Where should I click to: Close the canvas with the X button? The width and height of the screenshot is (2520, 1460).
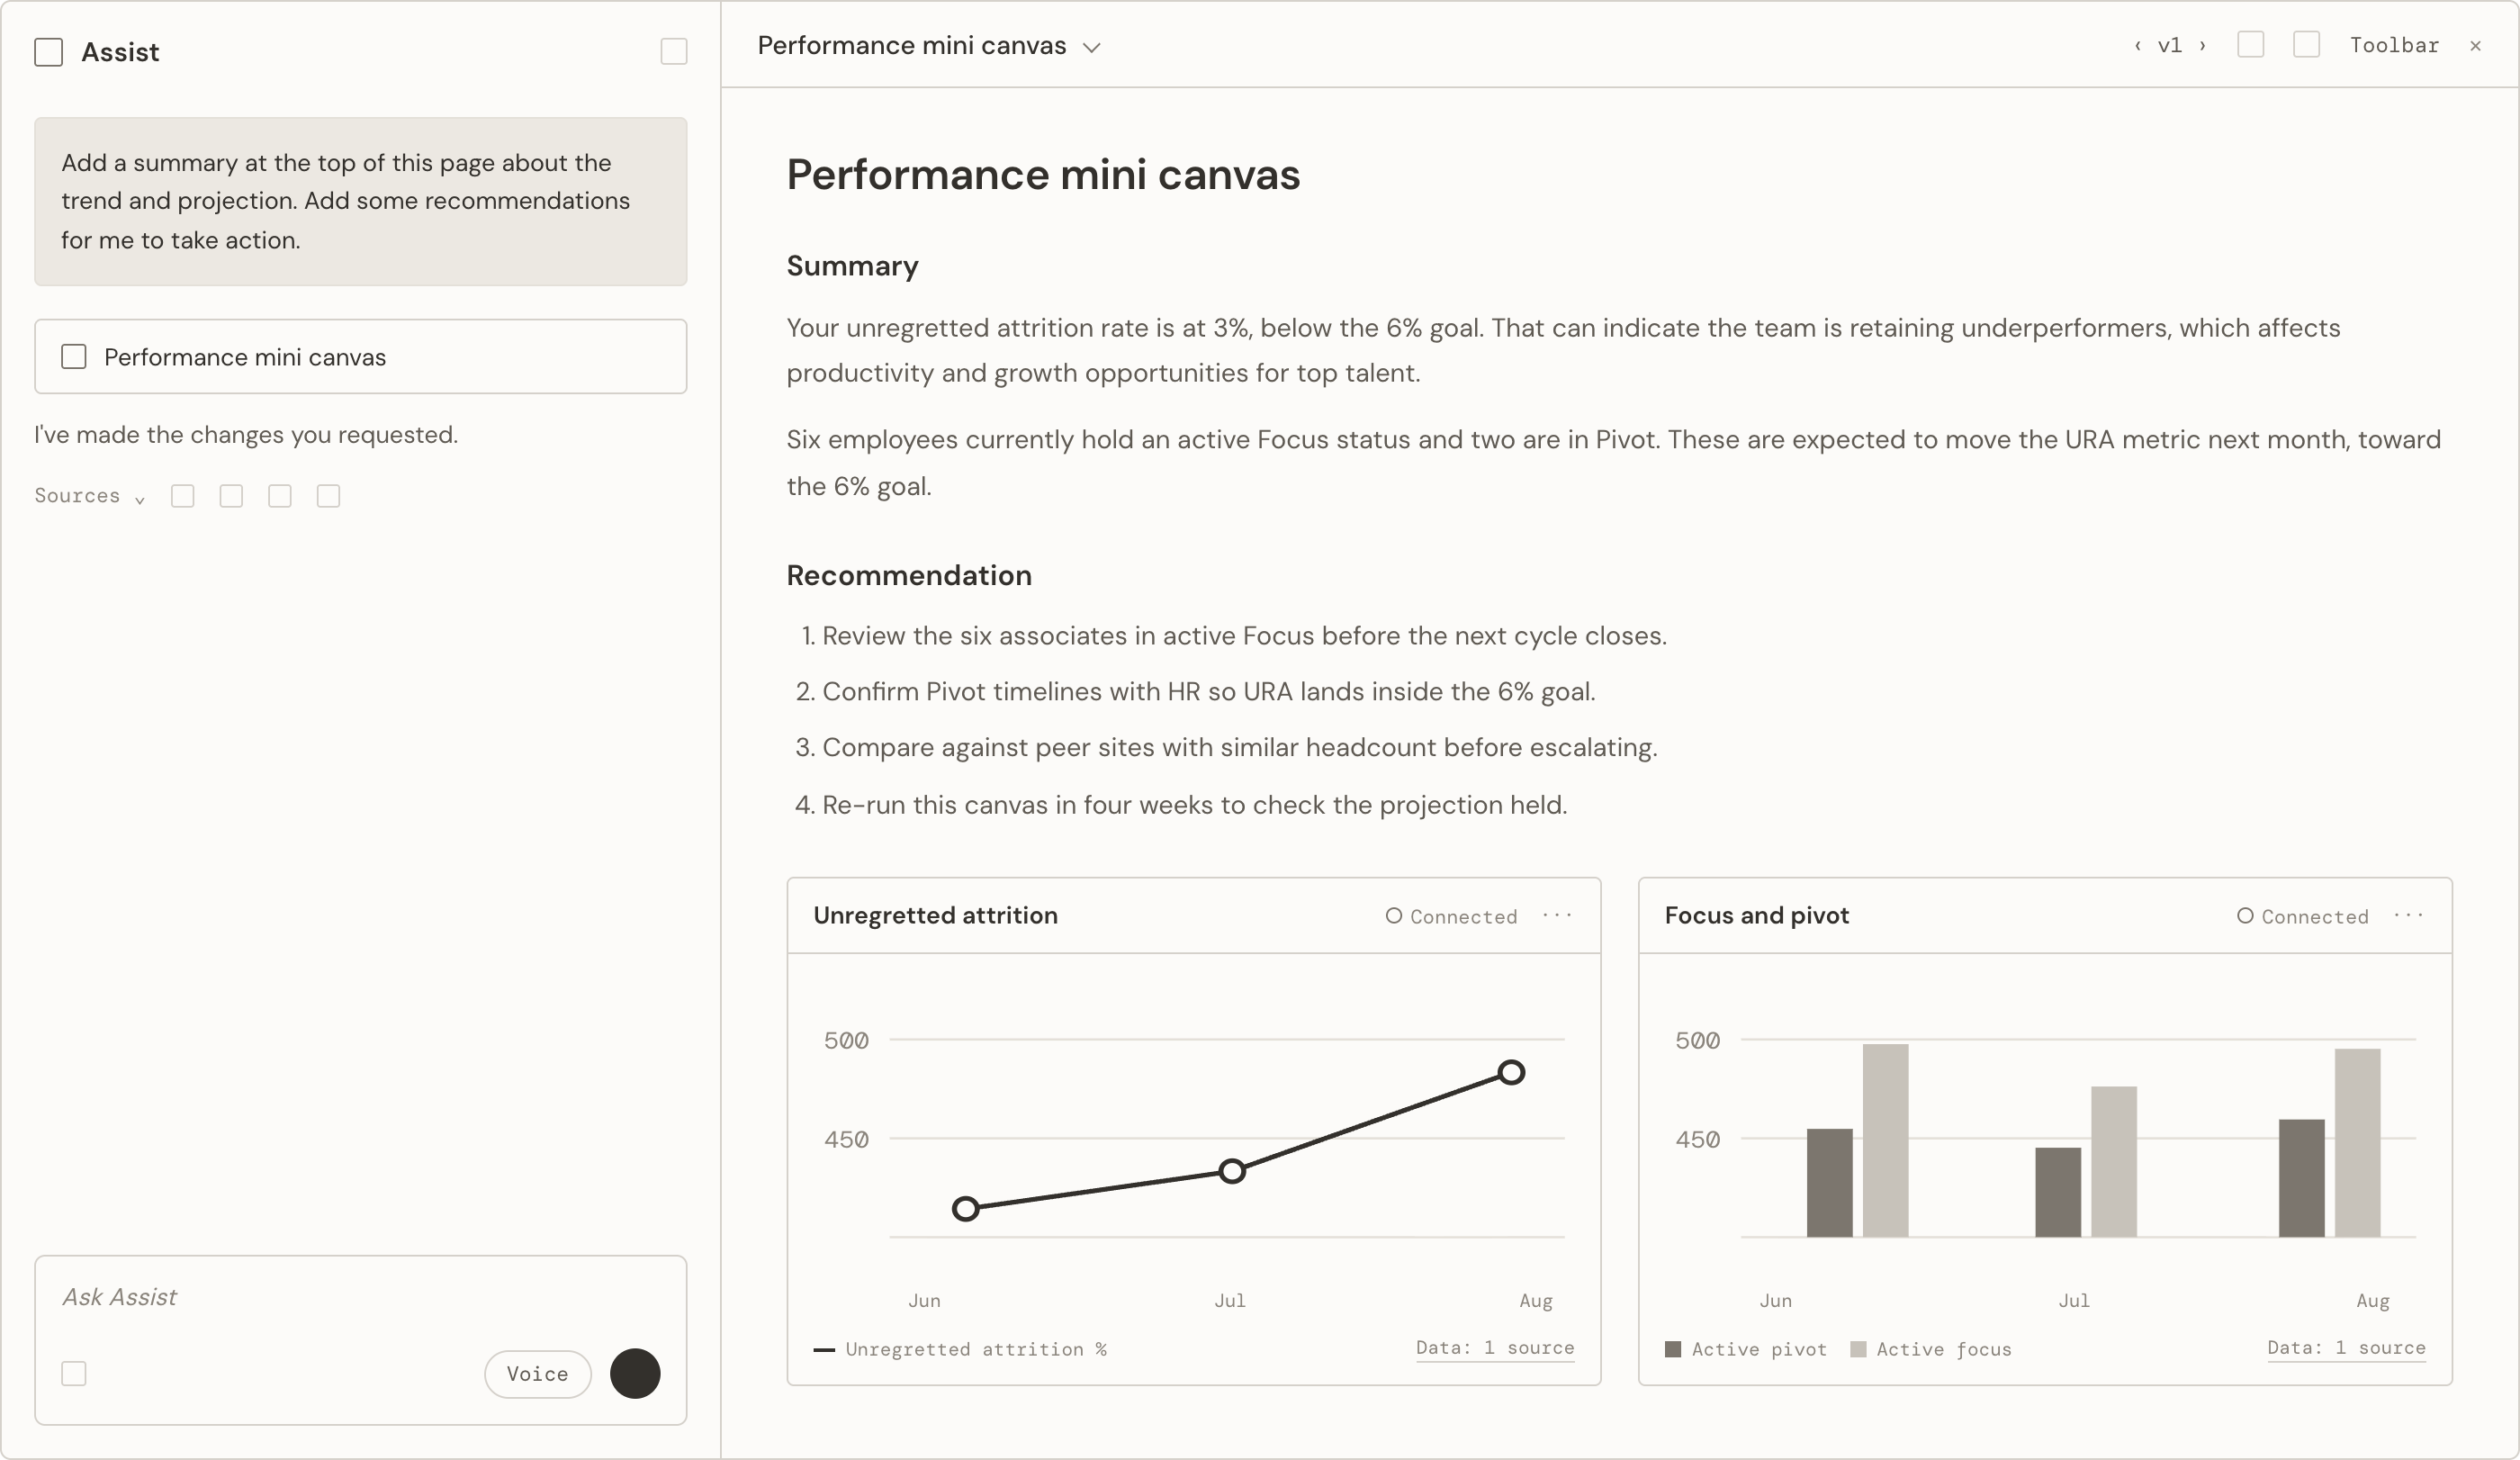point(2476,45)
